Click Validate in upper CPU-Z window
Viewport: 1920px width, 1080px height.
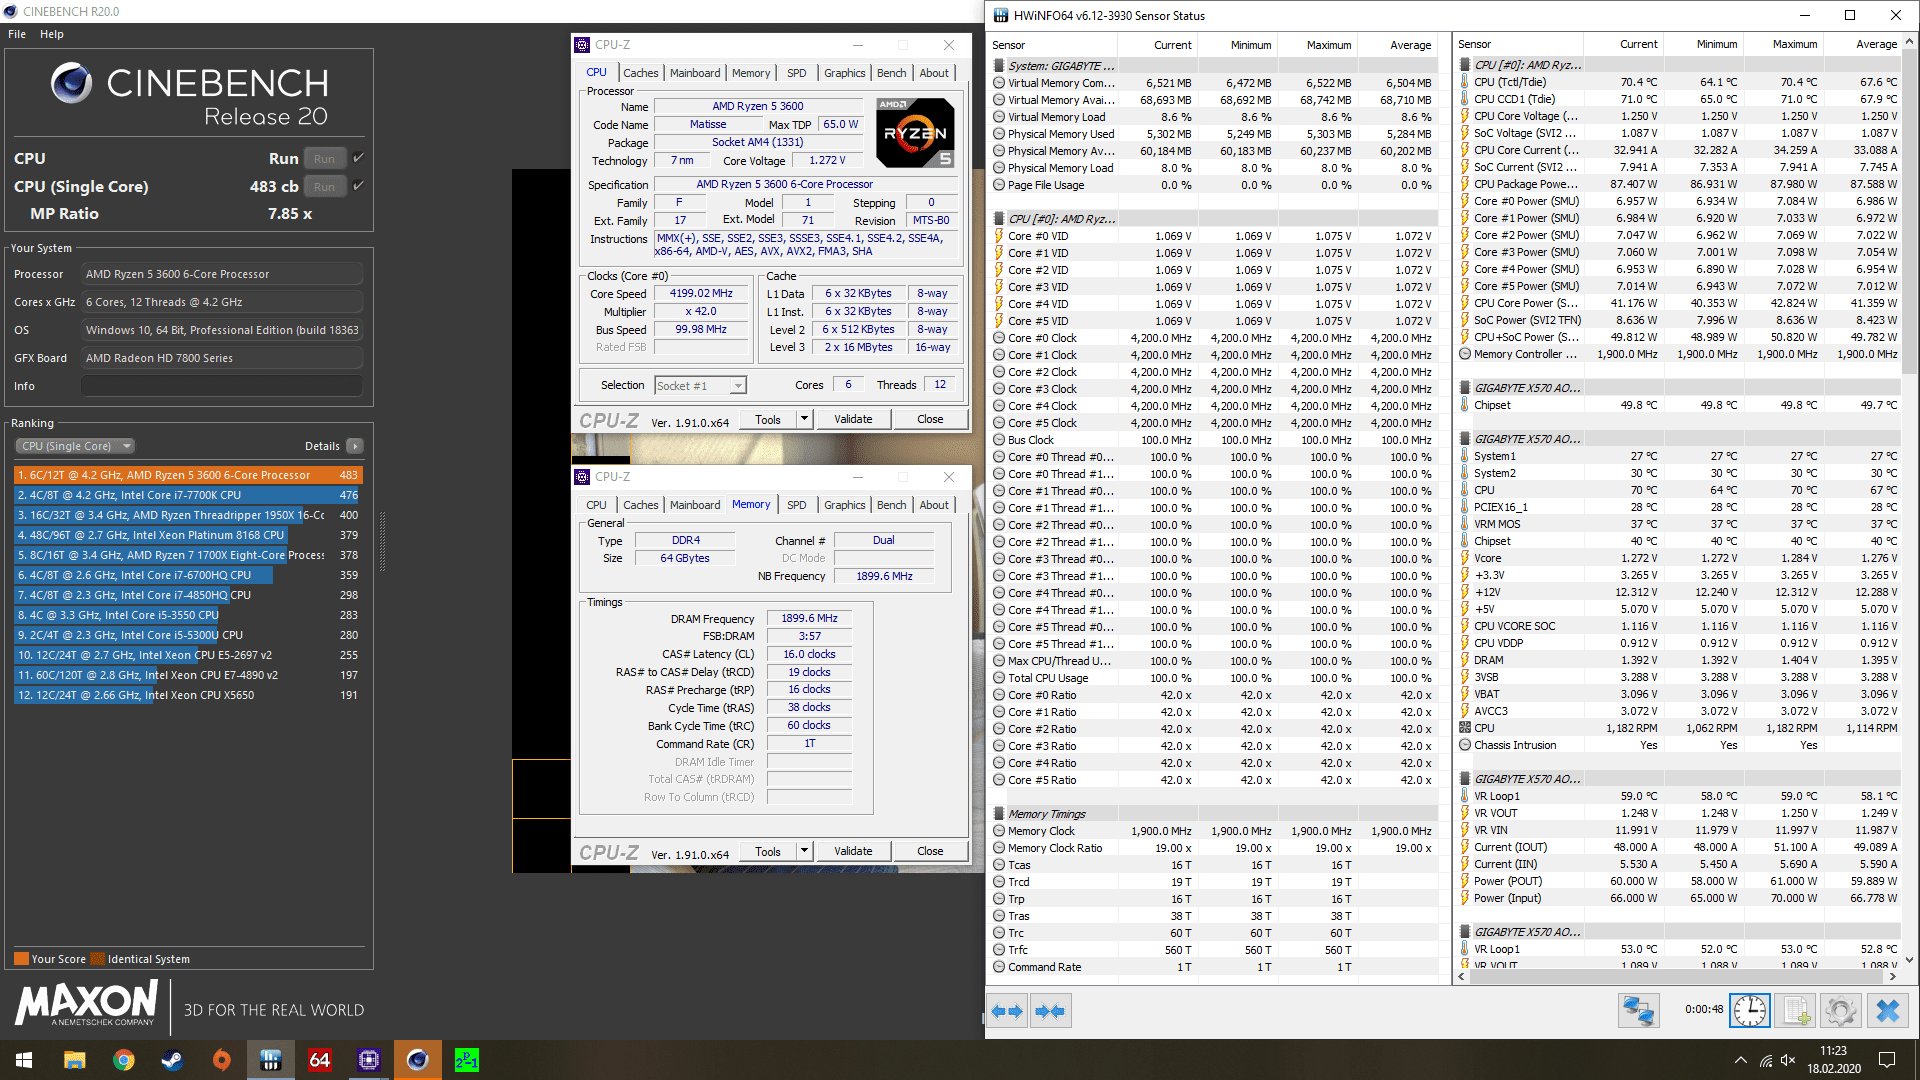tap(853, 420)
